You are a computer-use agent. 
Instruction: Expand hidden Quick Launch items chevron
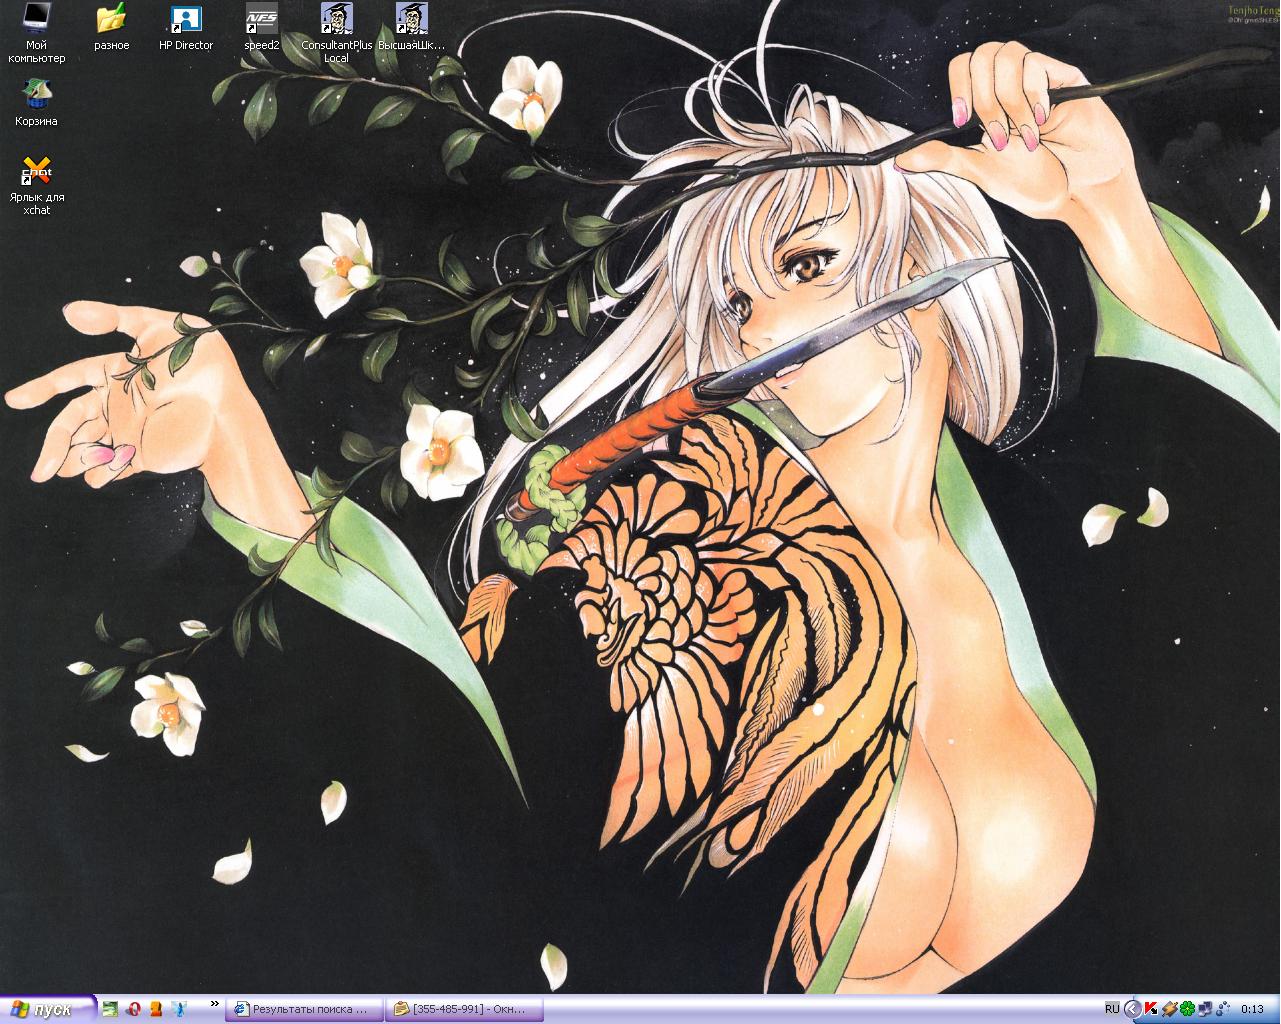tap(214, 1004)
